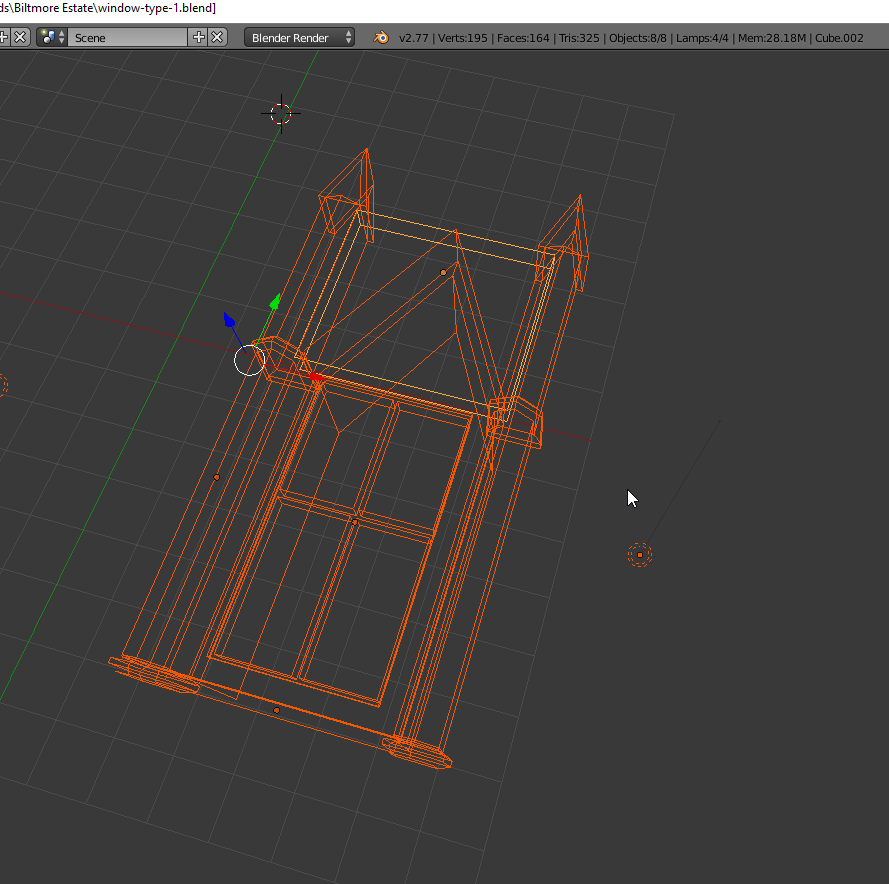Click the white manipulator center circle
Image resolution: width=889 pixels, height=884 pixels.
249,360
